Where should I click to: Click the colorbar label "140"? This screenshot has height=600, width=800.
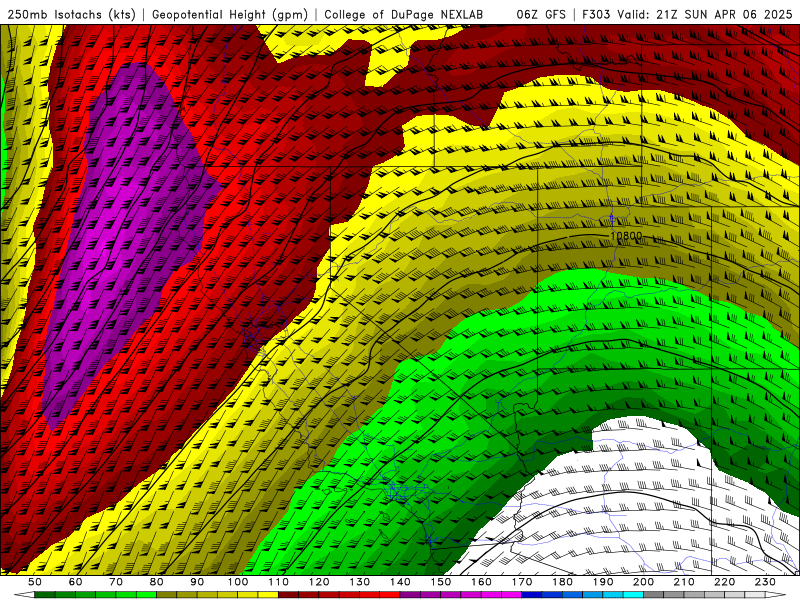pyautogui.click(x=400, y=582)
